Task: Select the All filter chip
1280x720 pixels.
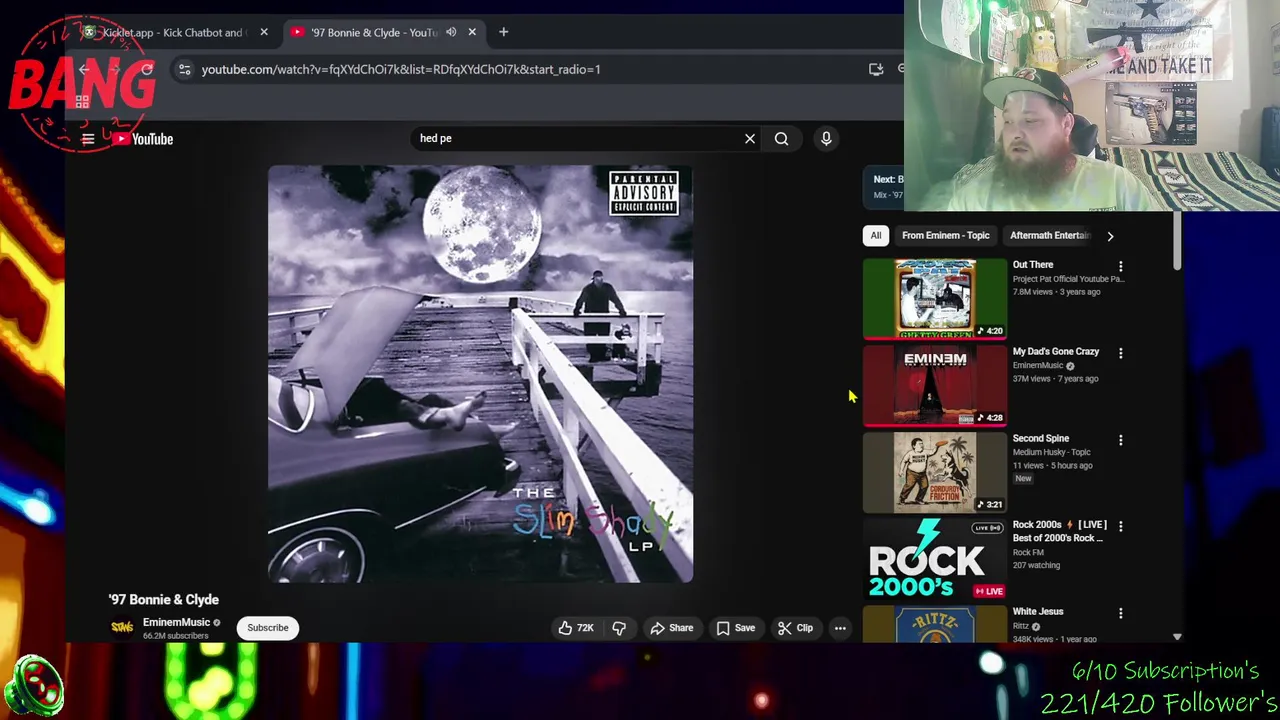Action: pos(876,236)
